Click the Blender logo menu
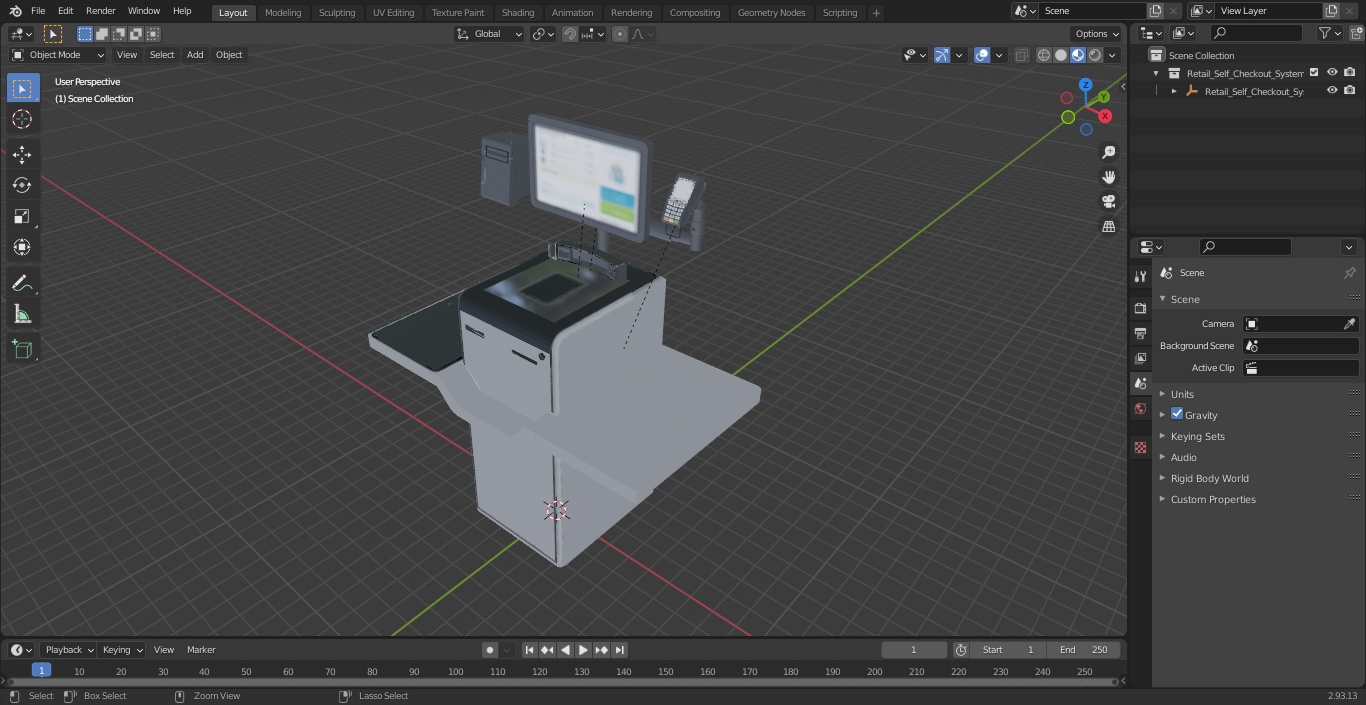The height and width of the screenshot is (705, 1366). coord(15,11)
